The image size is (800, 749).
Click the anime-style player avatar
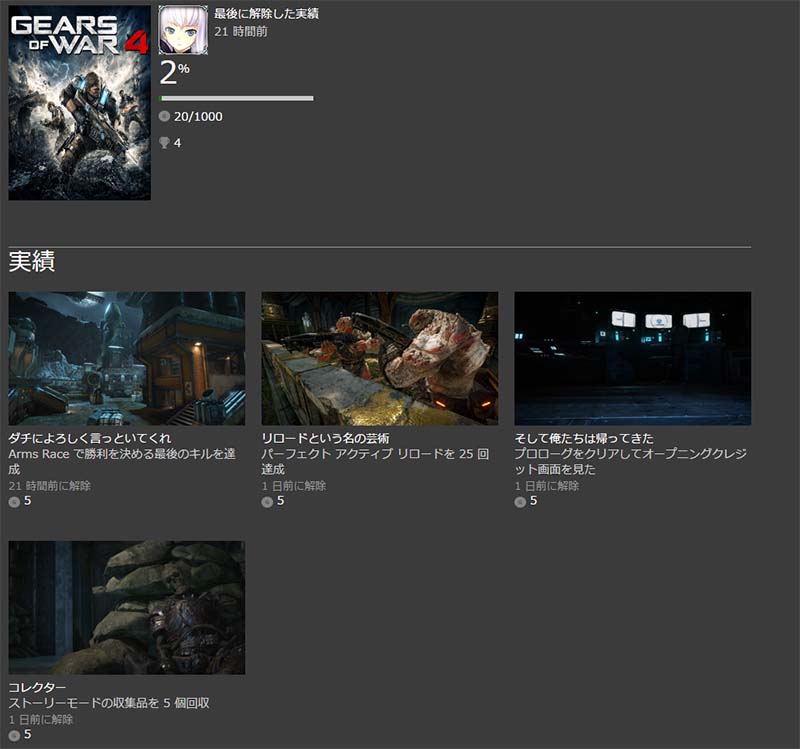pos(183,30)
